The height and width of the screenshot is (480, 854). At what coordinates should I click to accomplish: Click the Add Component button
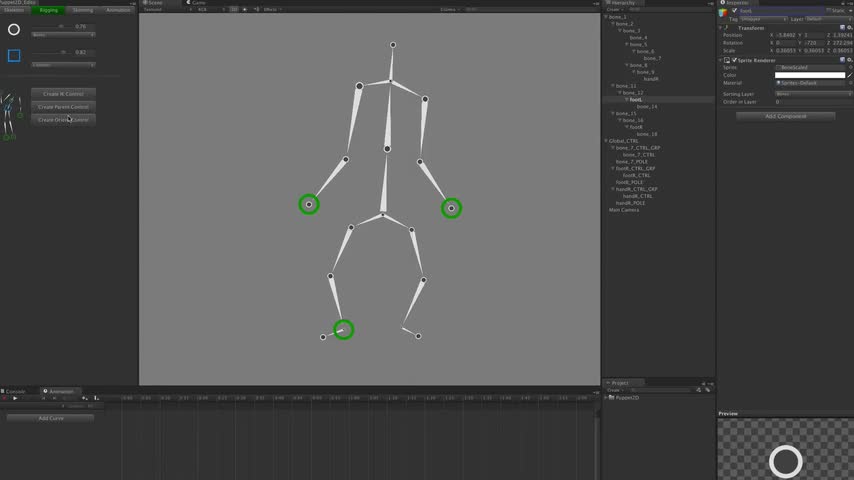785,116
